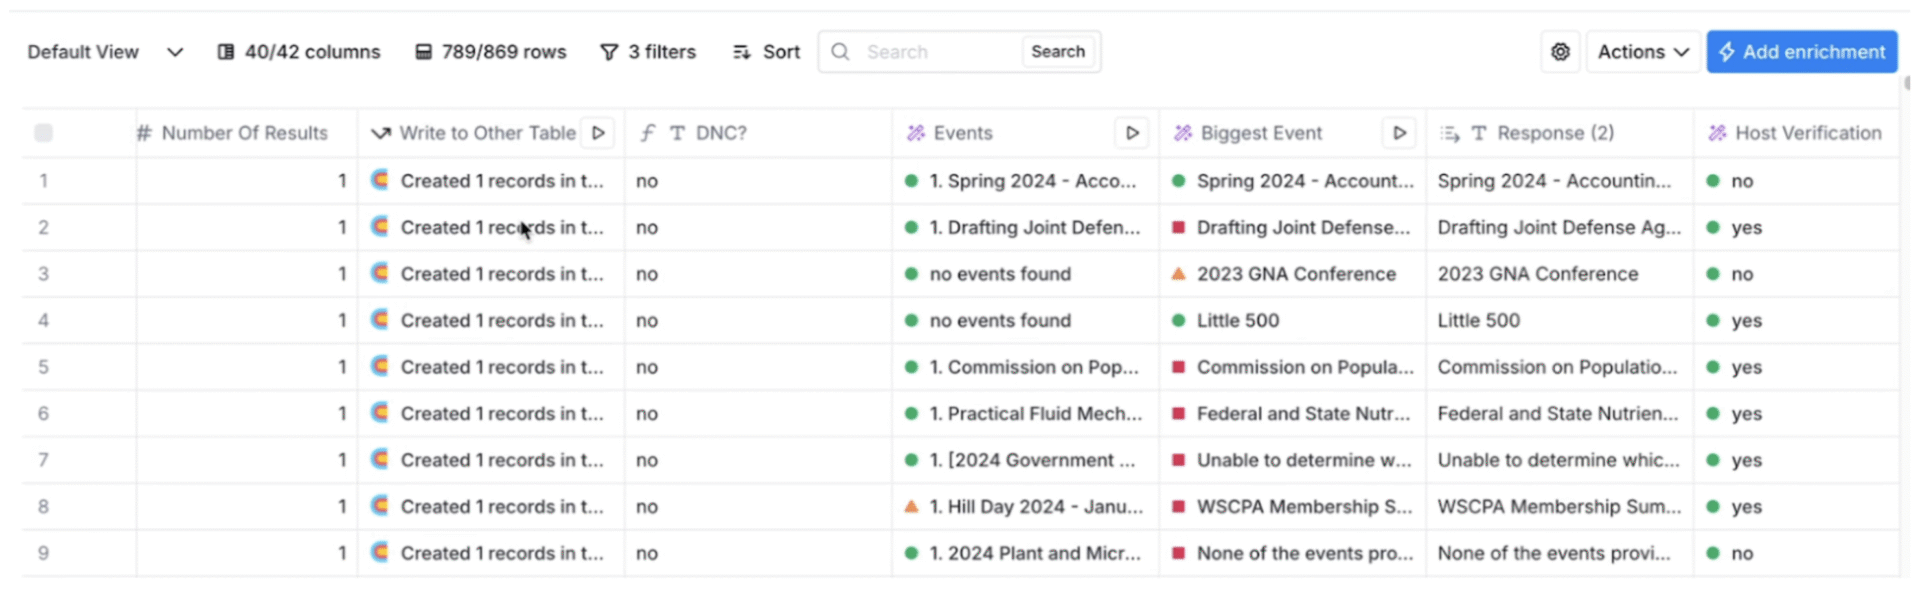
Task: Click the source icon in row 1 Created records
Action: [380, 180]
